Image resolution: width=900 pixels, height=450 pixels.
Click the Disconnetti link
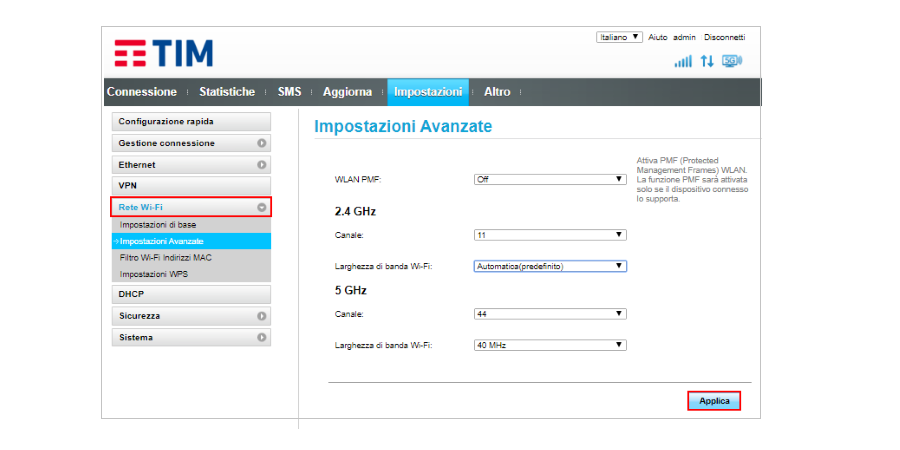724,37
